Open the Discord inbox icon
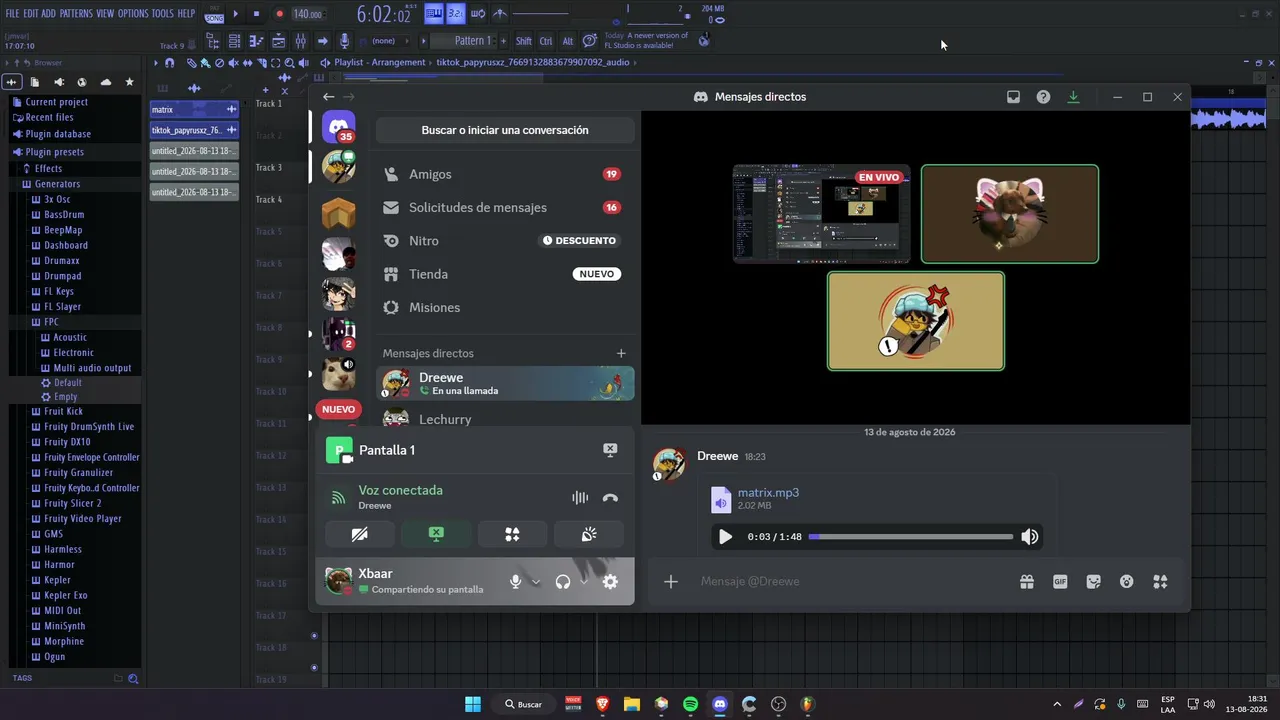Viewport: 1280px width, 720px height. pyautogui.click(x=1013, y=97)
